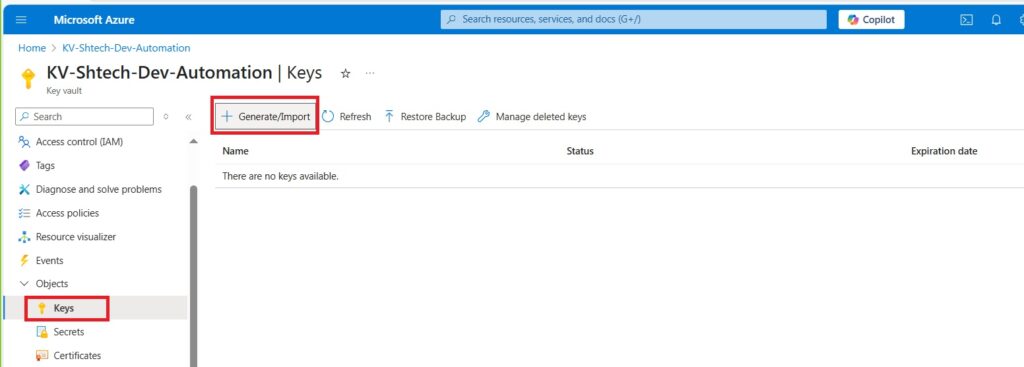Viewport: 1024px width, 367px height.
Task: Sort by the Name column header
Action: coord(235,151)
